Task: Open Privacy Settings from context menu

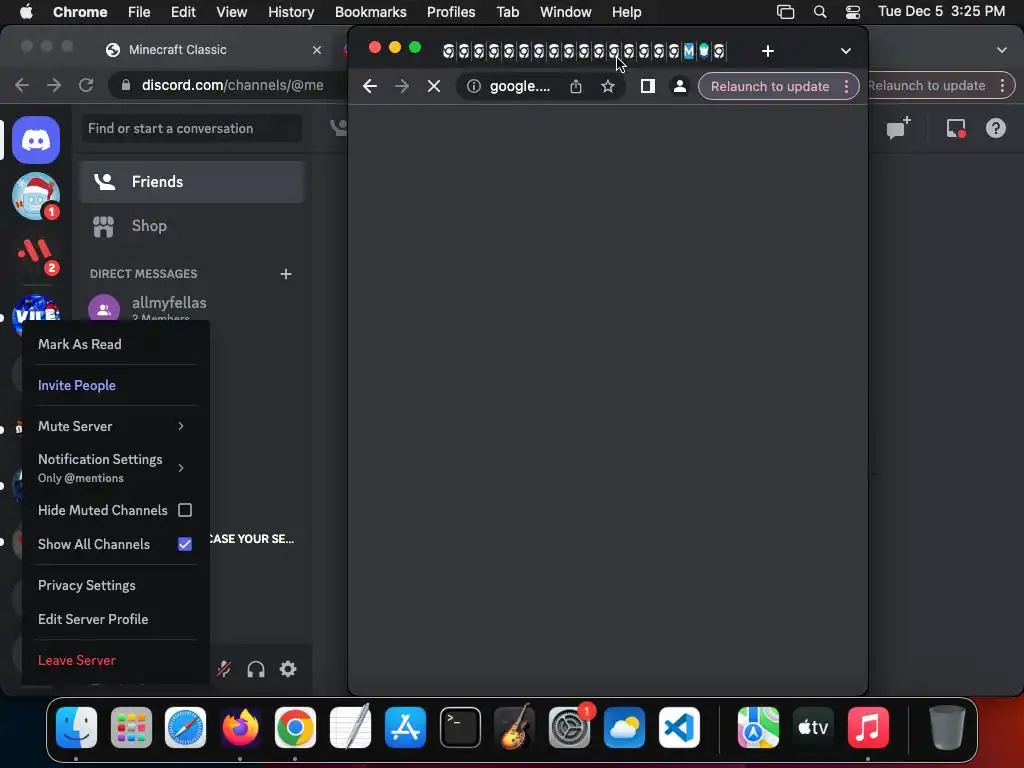Action: click(x=86, y=585)
